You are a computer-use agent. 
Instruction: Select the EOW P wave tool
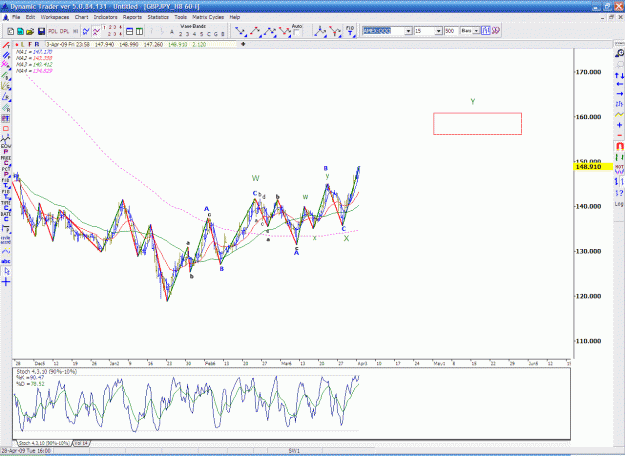coord(6,149)
